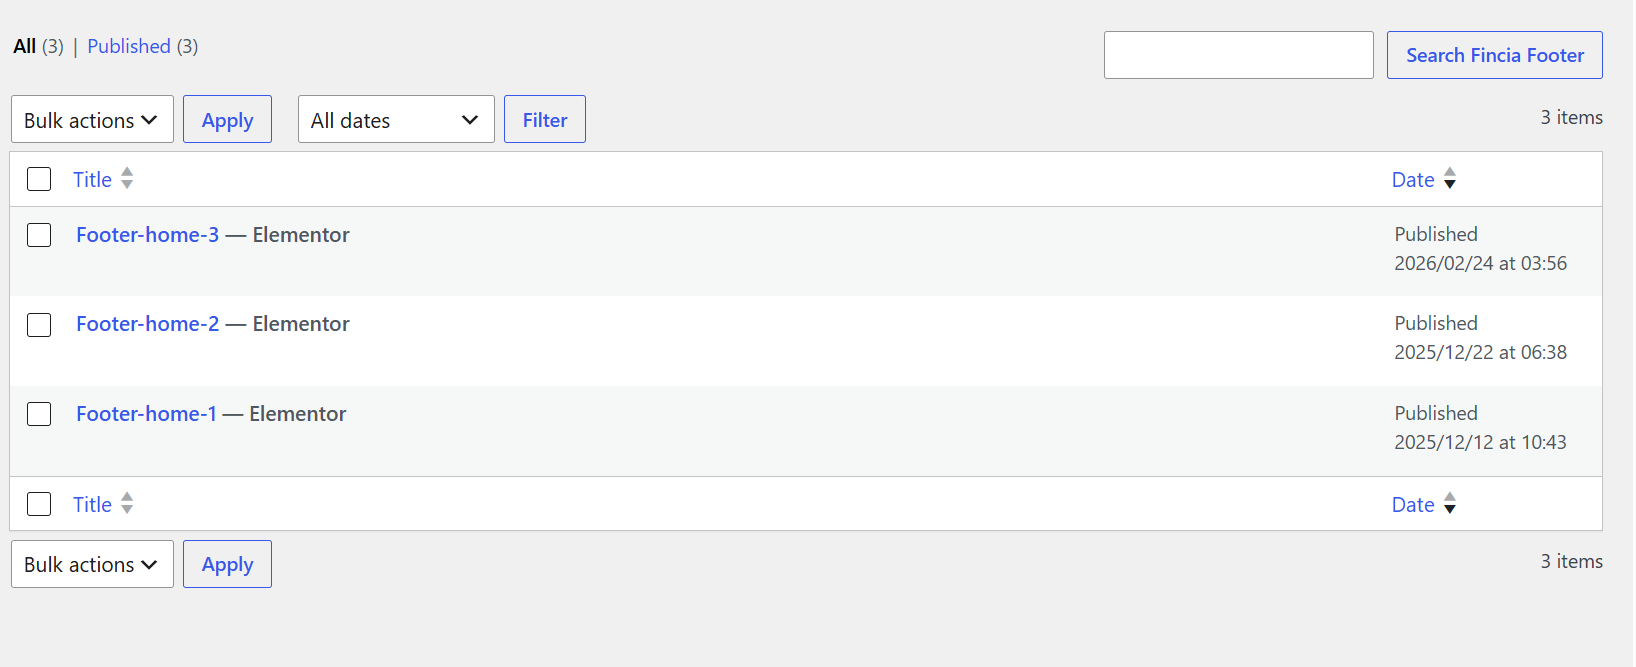This screenshot has height=667, width=1636.
Task: Sort by Date using header sort arrows
Action: (x=1450, y=179)
